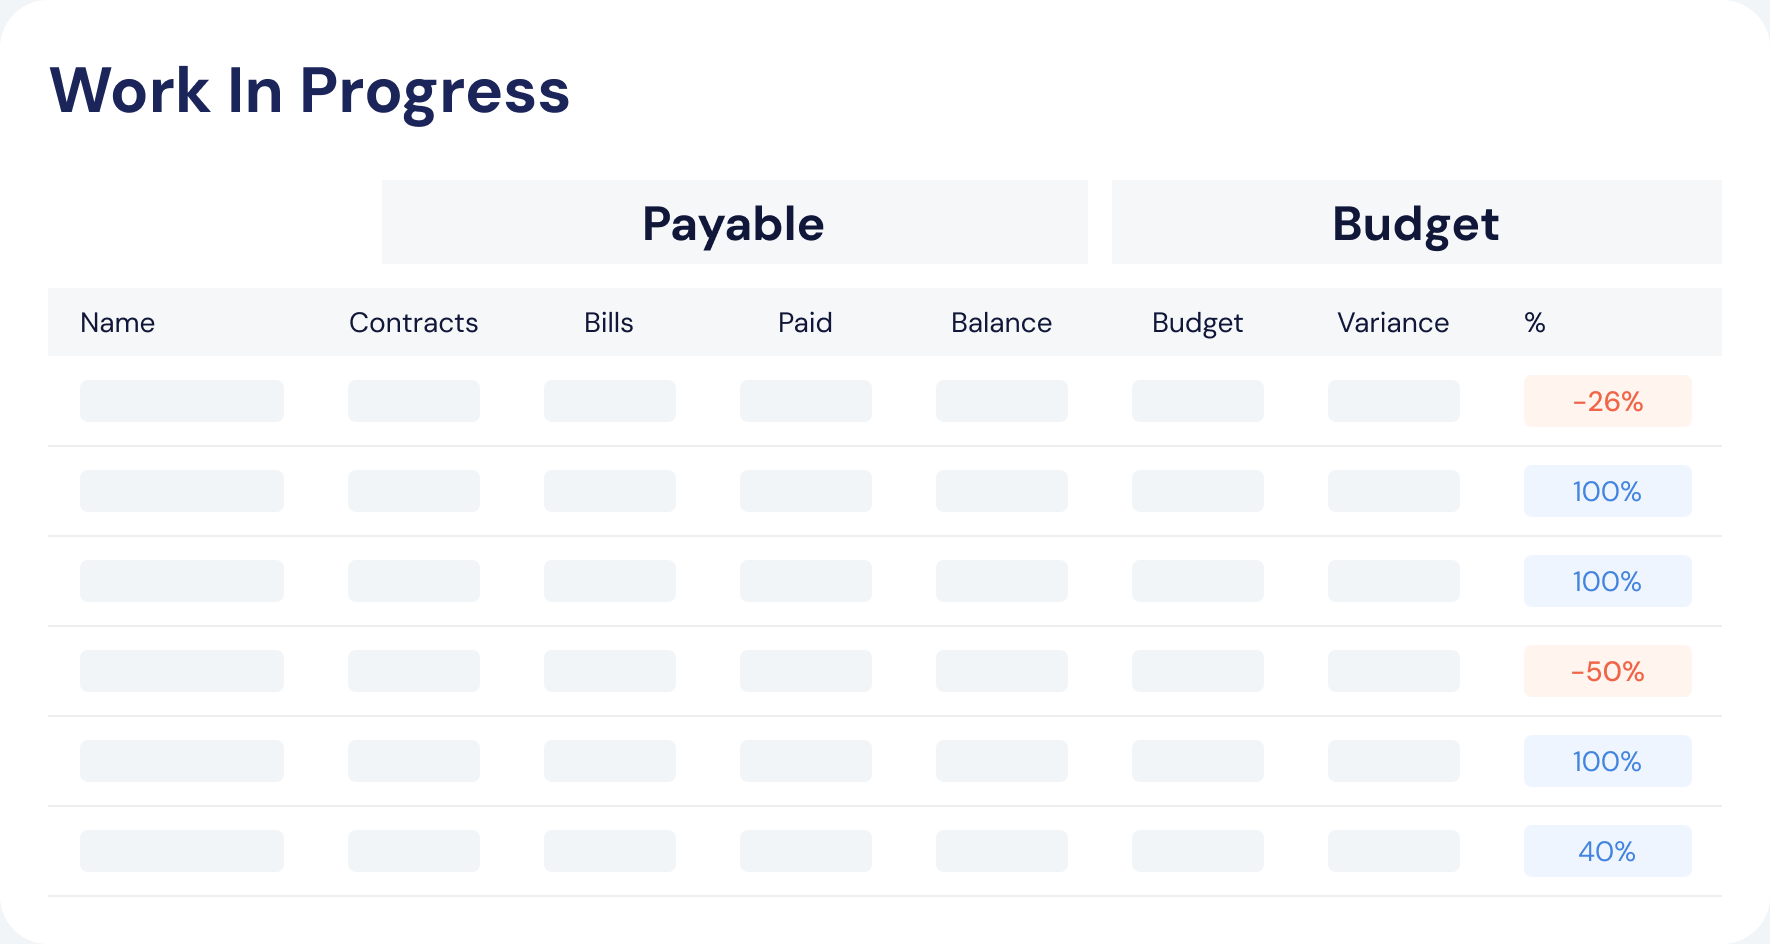
Task: Click the Name column header
Action: [x=117, y=323]
